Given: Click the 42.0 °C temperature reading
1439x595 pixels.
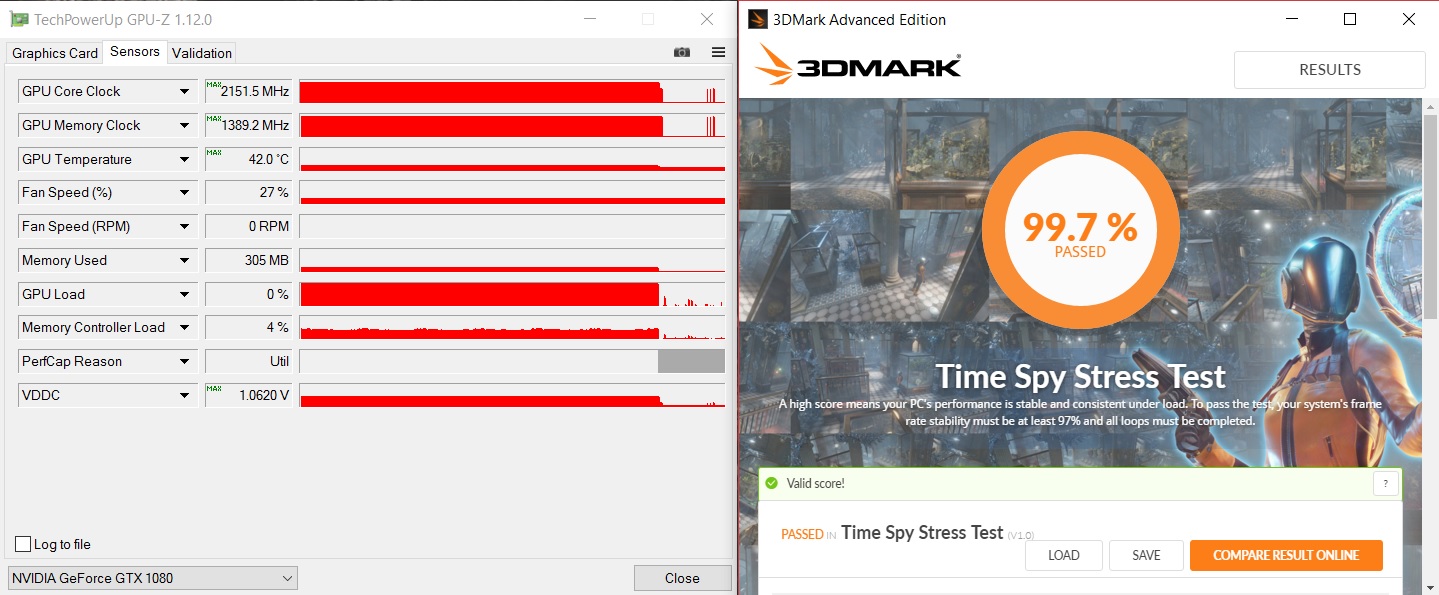Looking at the screenshot, I should tap(248, 159).
